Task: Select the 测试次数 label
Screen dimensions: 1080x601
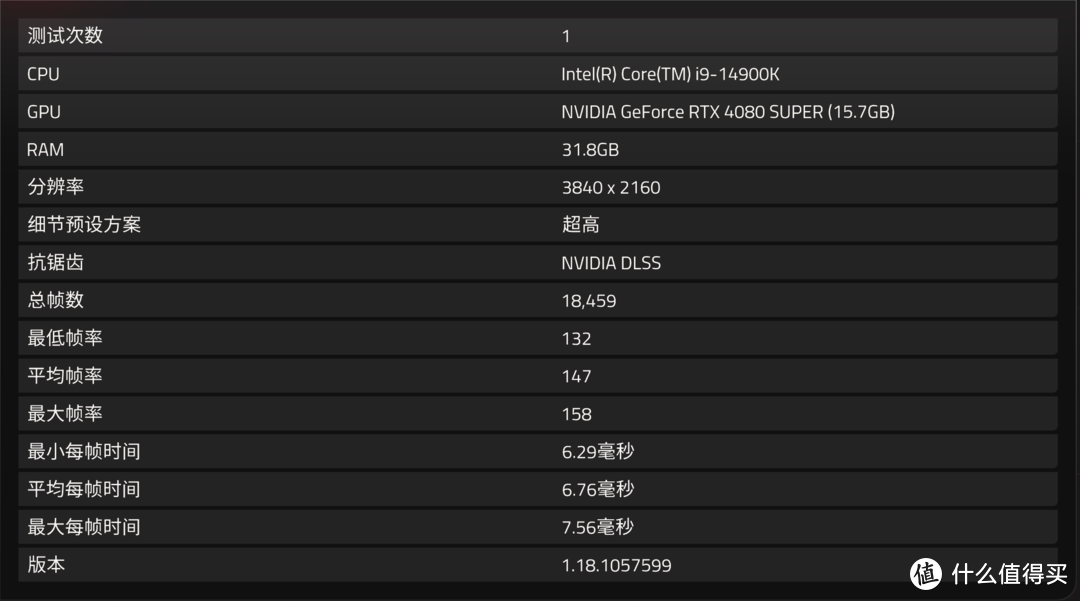Action: (x=65, y=36)
